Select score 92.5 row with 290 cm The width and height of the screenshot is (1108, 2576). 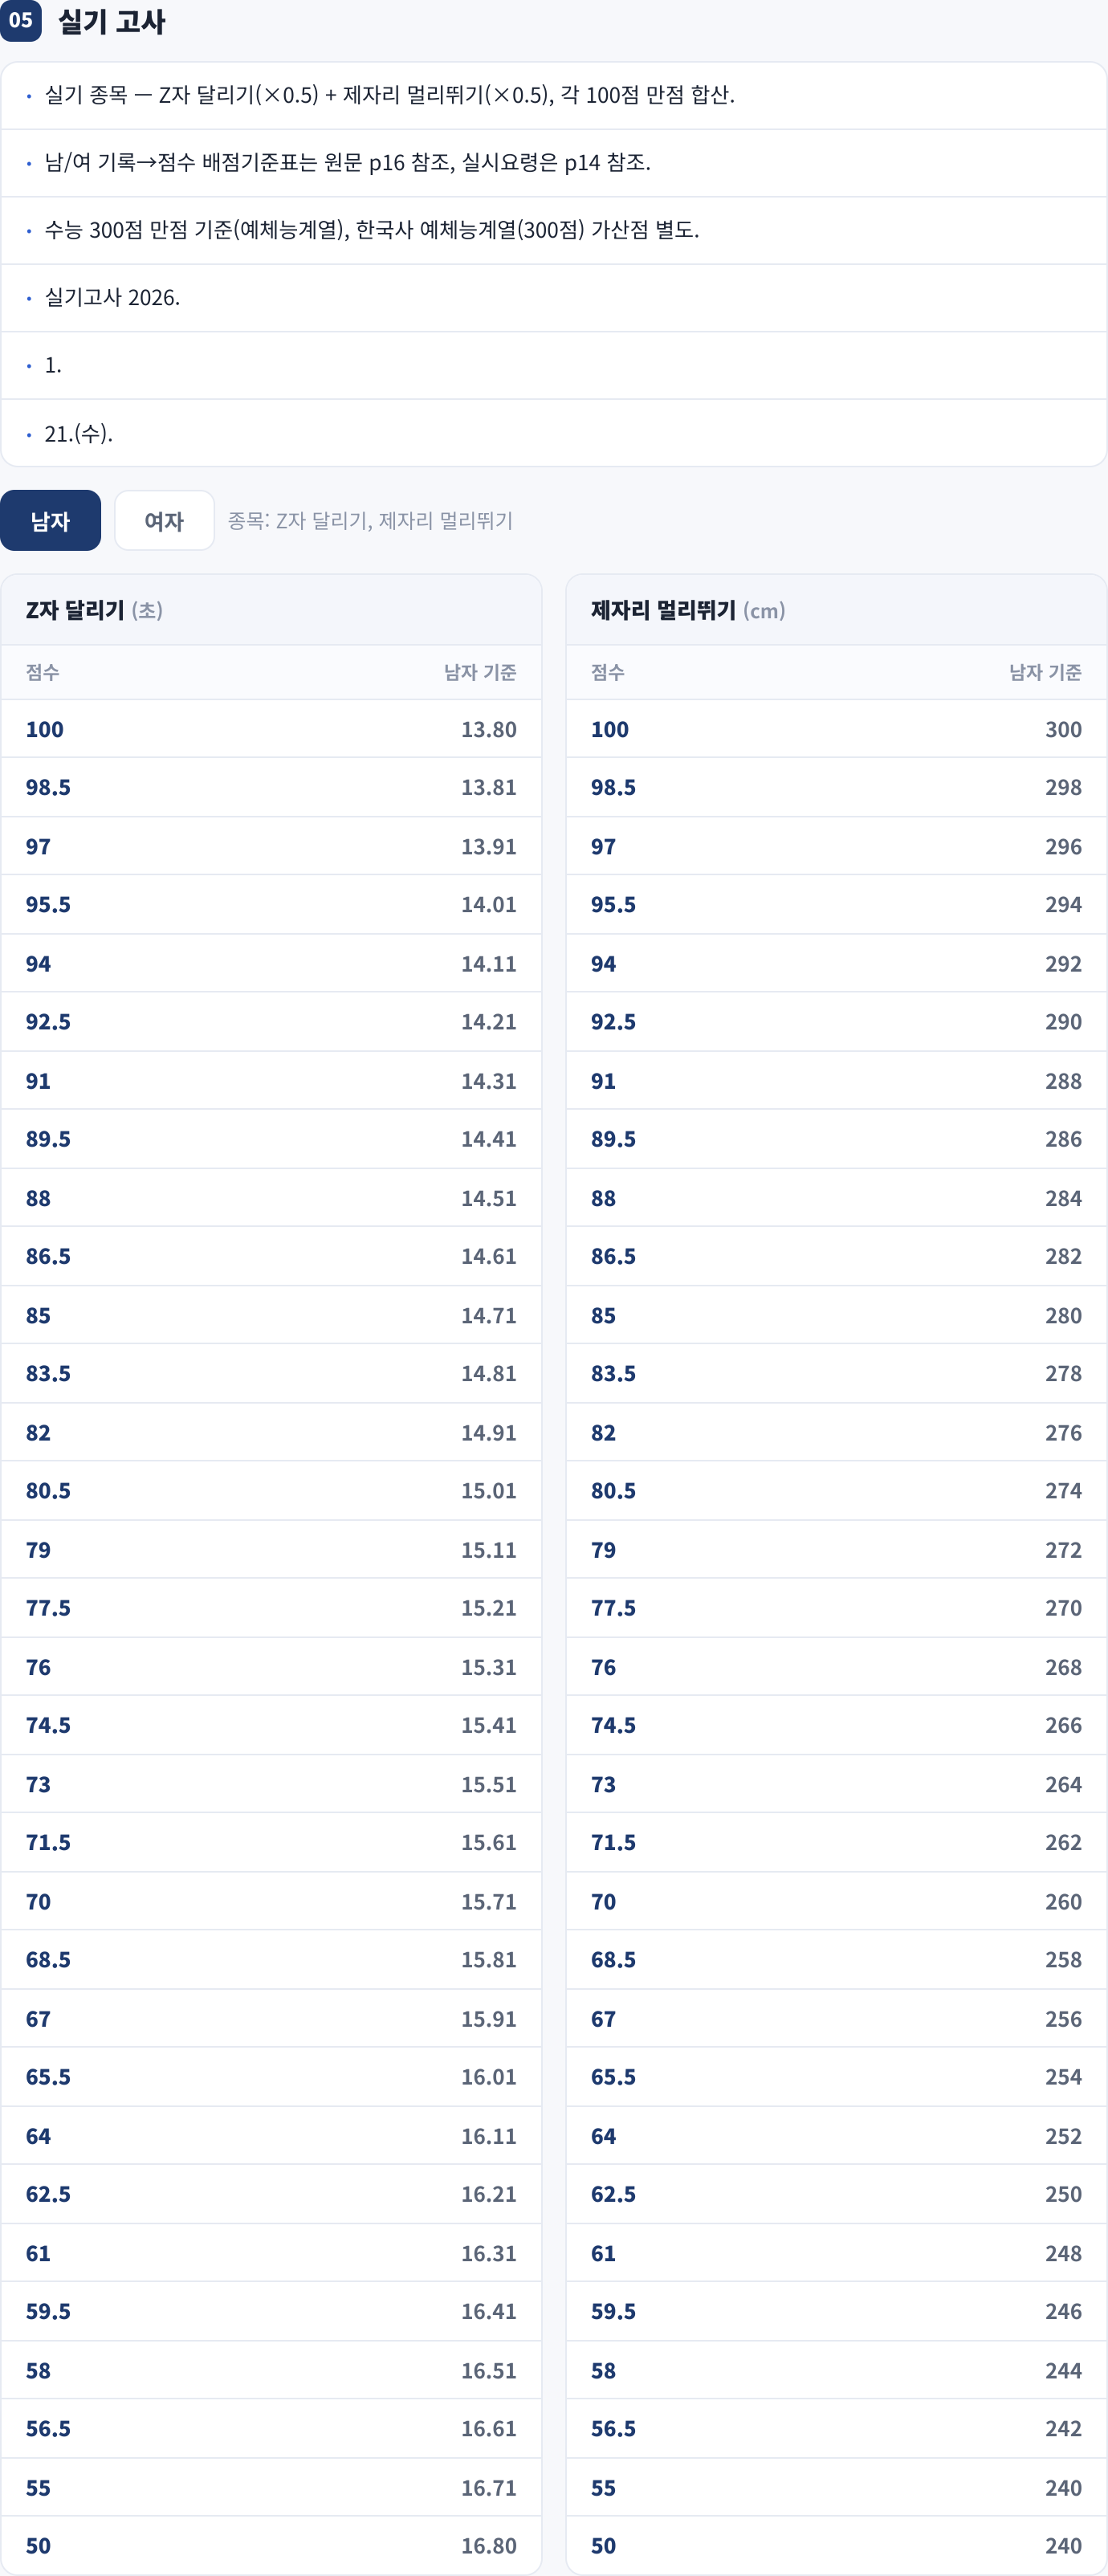(836, 1022)
